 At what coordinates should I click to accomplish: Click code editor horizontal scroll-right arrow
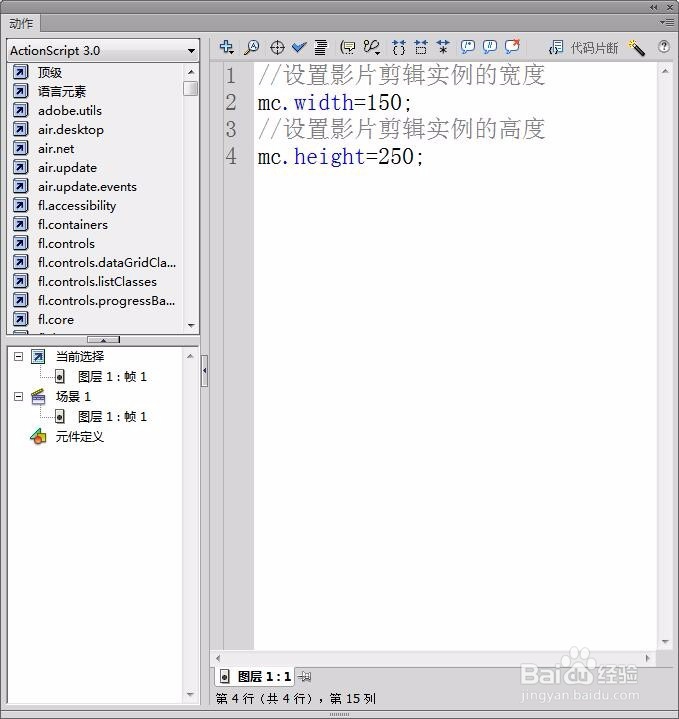648,658
